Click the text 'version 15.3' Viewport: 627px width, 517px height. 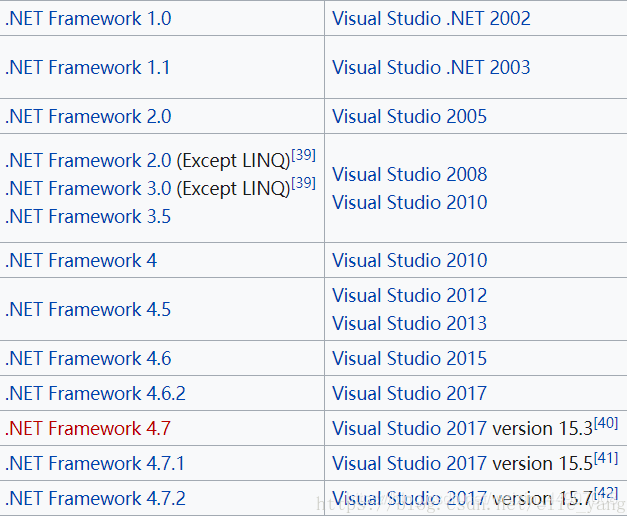543,428
